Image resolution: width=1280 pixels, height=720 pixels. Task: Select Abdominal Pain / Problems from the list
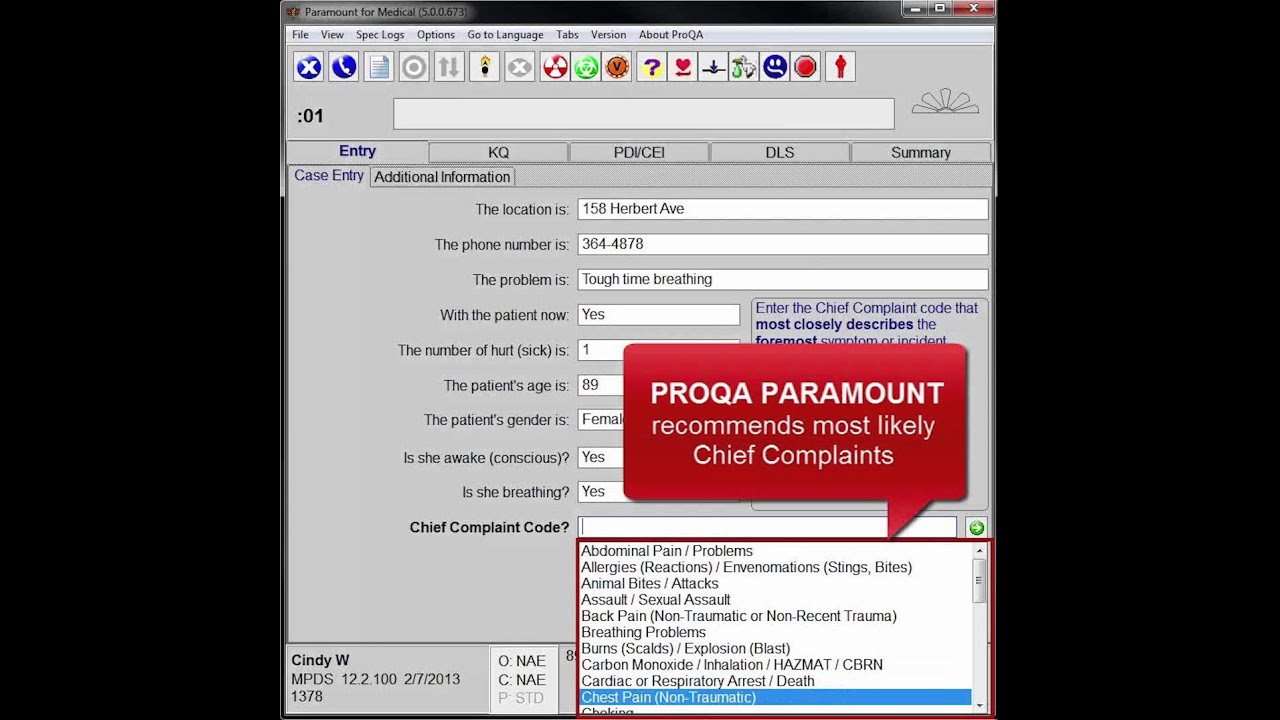click(775, 551)
